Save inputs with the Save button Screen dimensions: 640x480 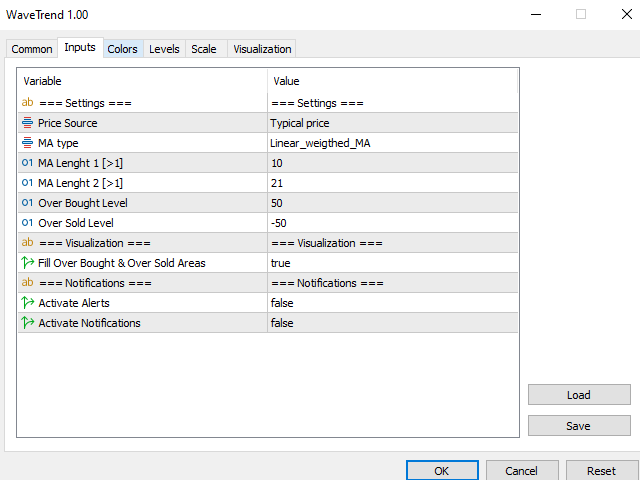(579, 426)
